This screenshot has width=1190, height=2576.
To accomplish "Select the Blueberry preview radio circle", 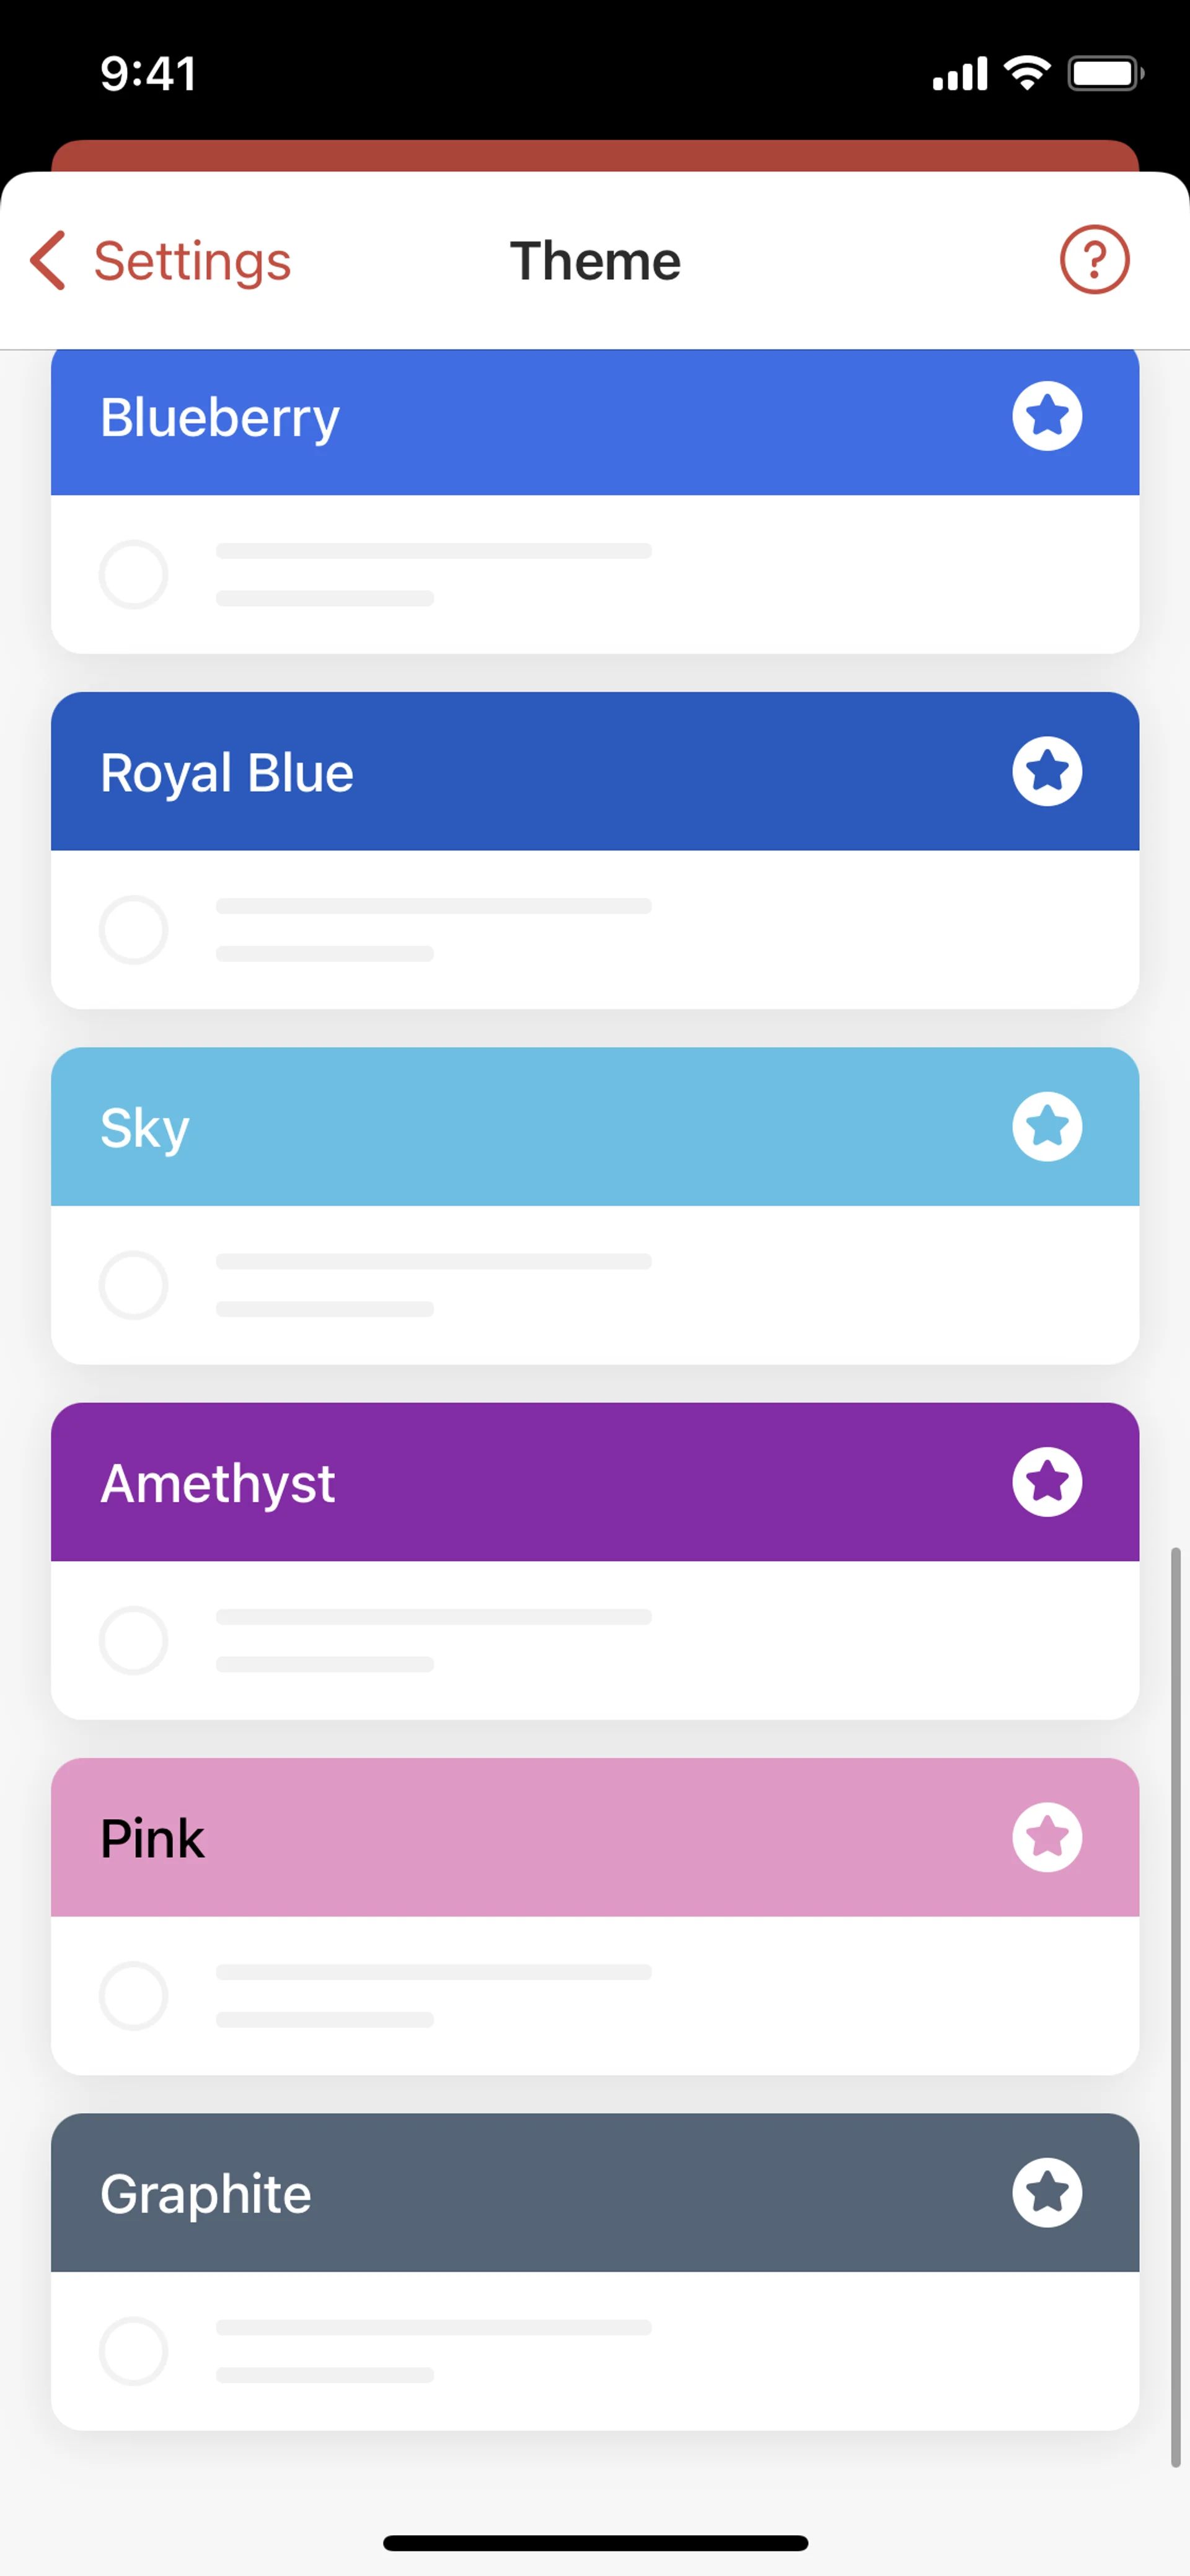I will (x=133, y=575).
